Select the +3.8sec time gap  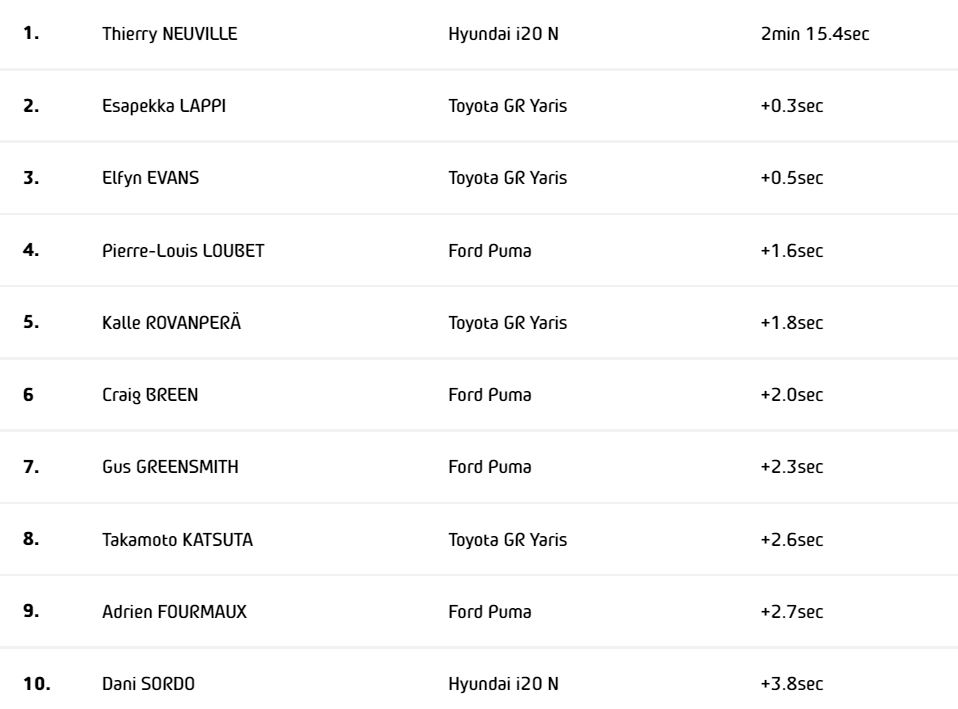pos(791,683)
